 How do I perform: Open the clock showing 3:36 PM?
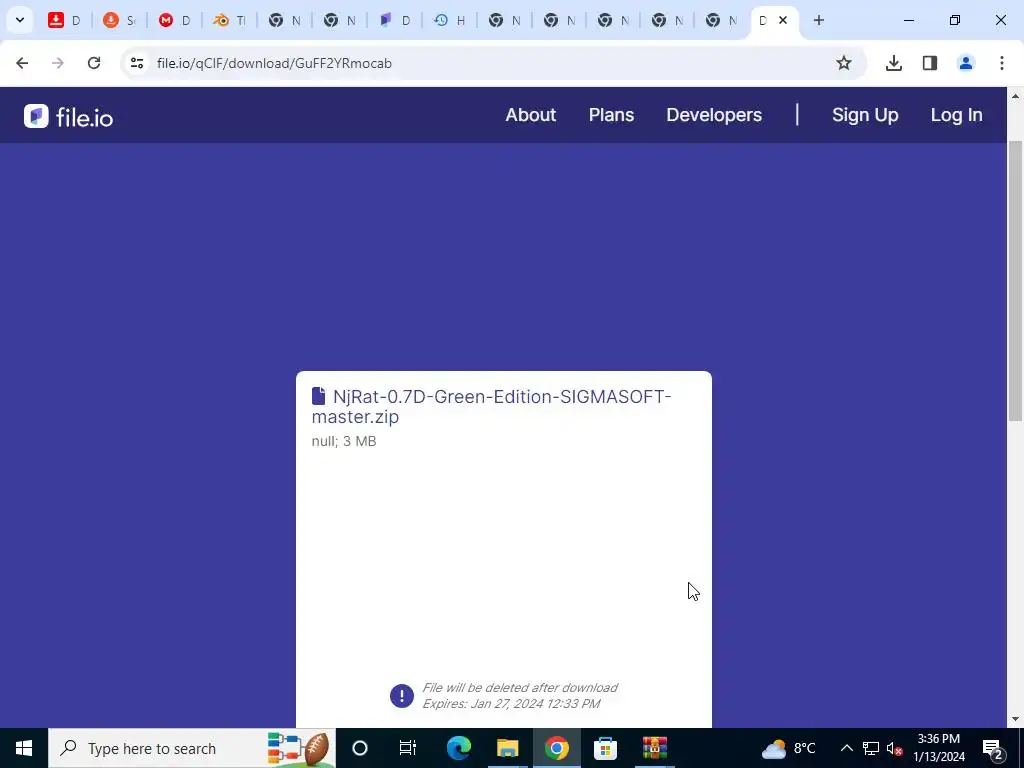pos(939,748)
